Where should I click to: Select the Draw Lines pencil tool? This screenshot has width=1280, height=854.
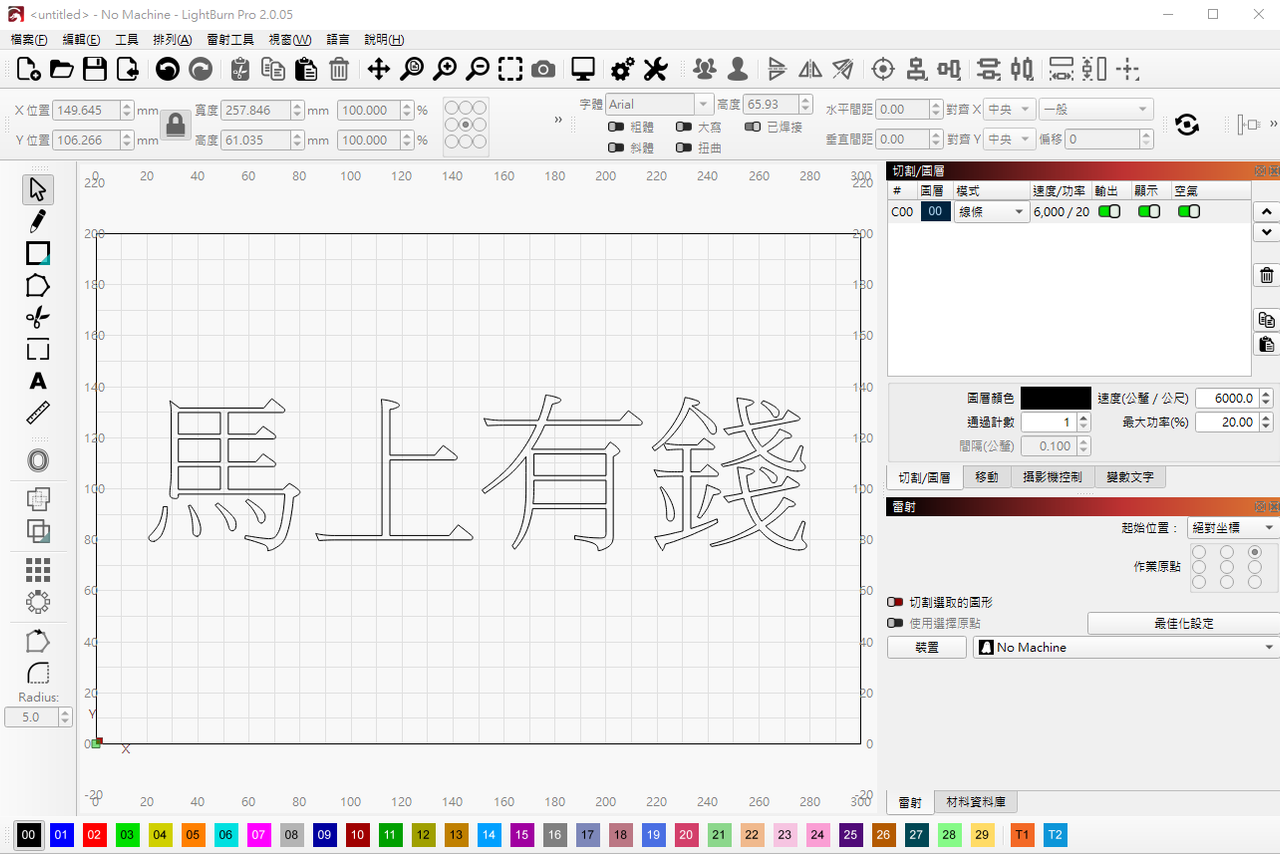coord(38,221)
